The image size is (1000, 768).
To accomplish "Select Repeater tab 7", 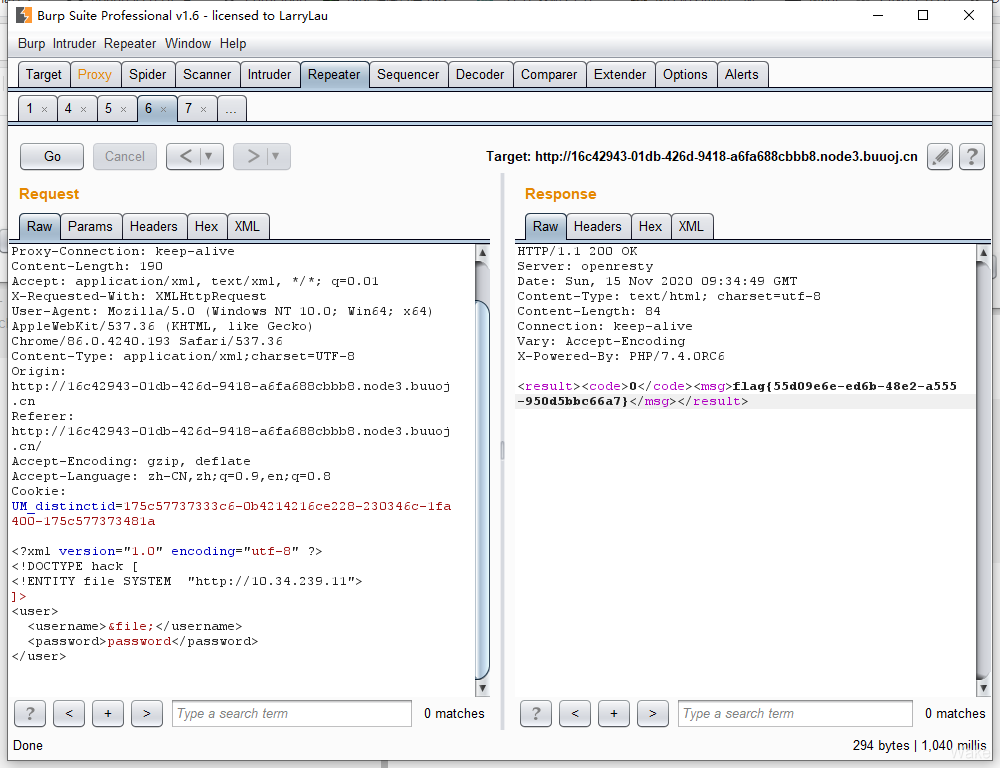I will click(189, 109).
